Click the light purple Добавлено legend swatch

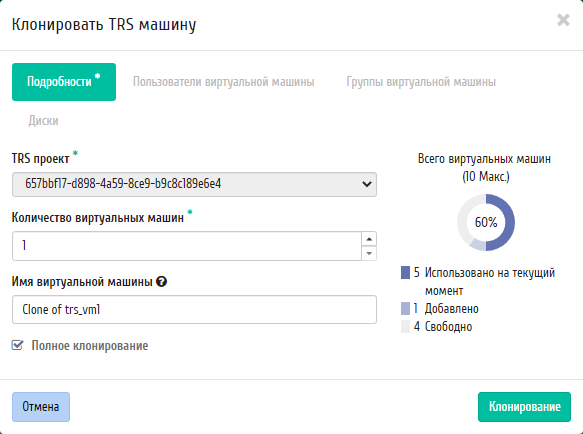pos(405,309)
